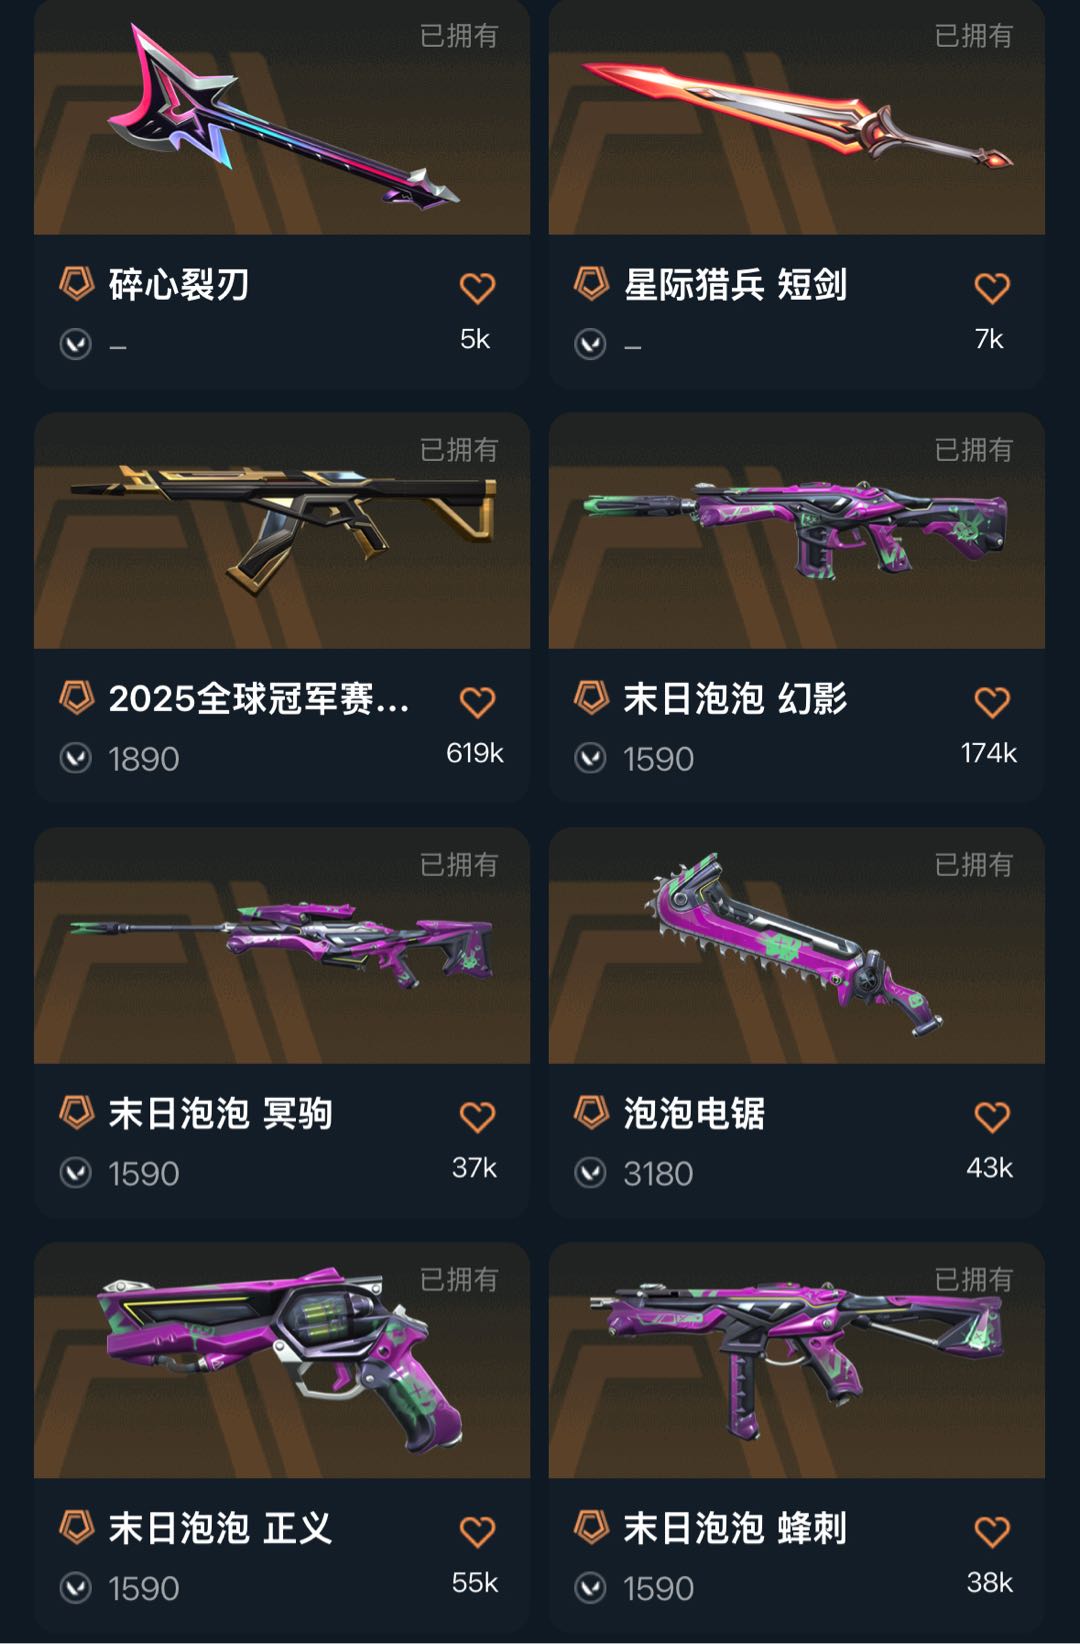
Task: Select the VP currency icon by price 1890
Action: click(76, 759)
